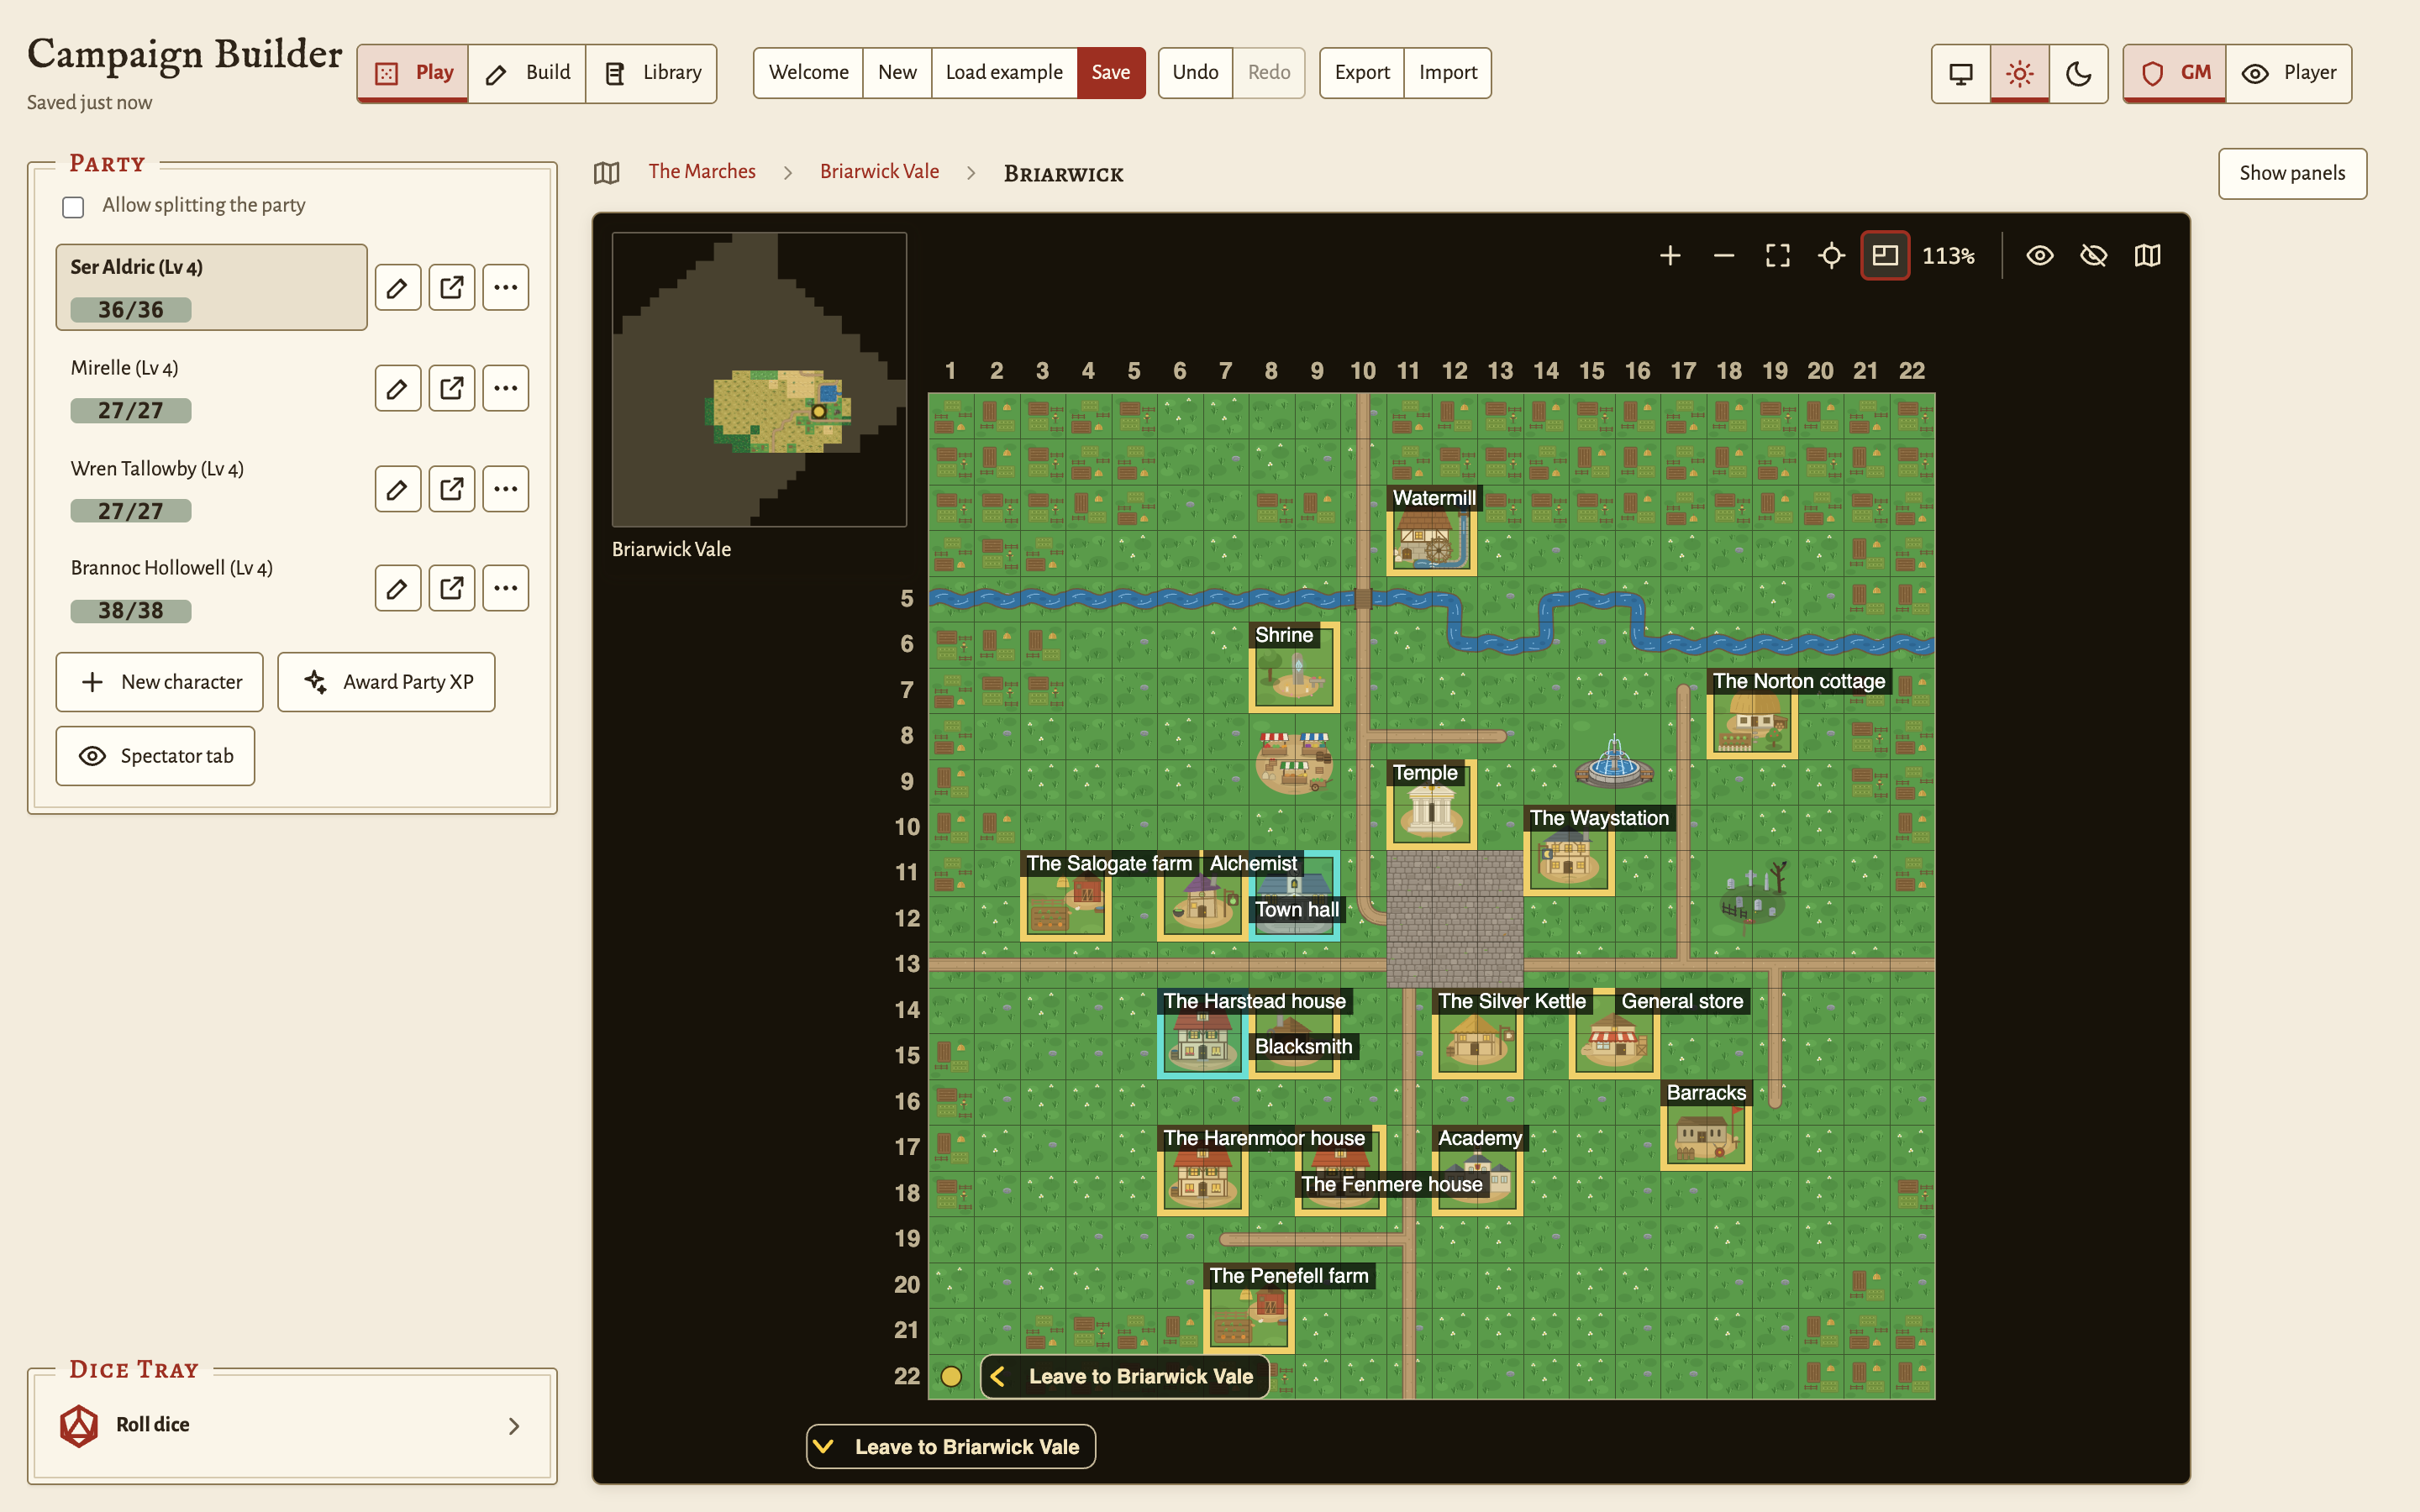
Task: Open Ser Aldric's sheet in new window
Action: [x=452, y=288]
